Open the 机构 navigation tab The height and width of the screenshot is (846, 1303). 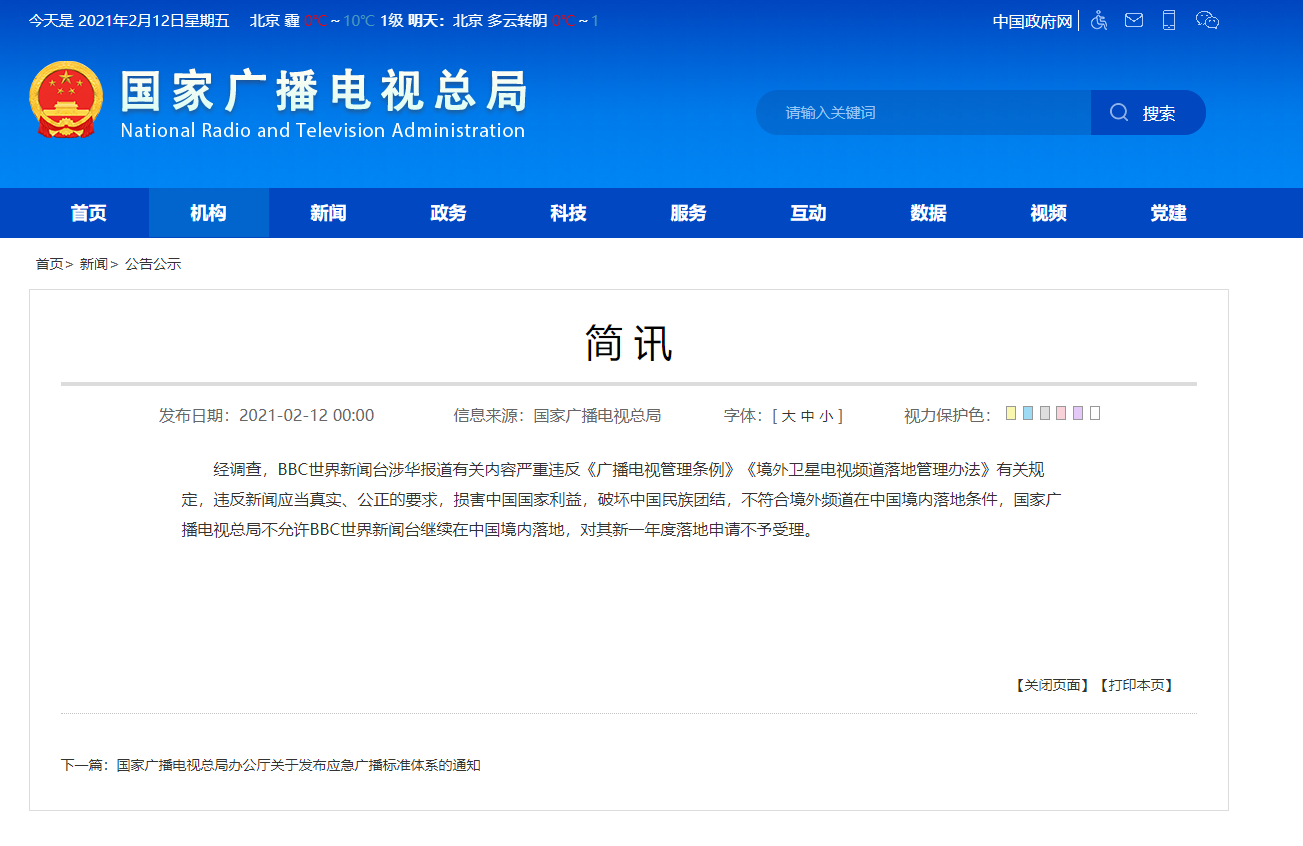point(209,213)
